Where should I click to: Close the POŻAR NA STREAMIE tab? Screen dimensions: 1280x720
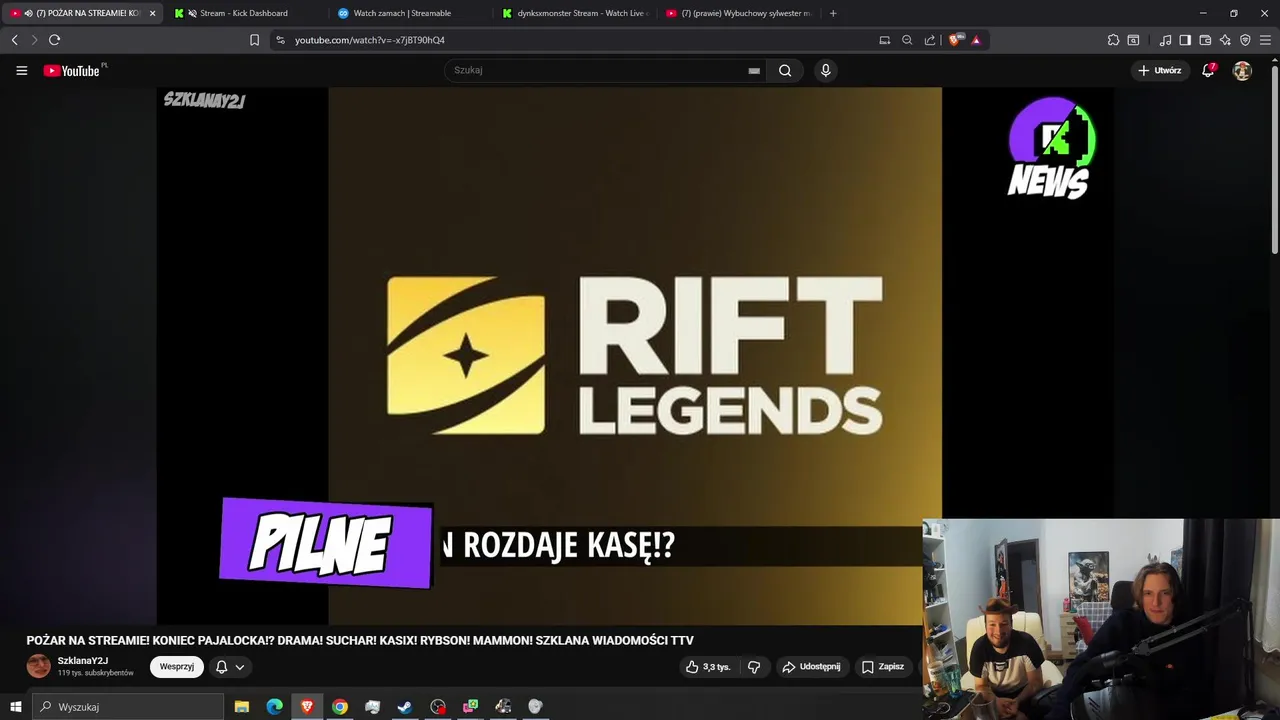[152, 13]
